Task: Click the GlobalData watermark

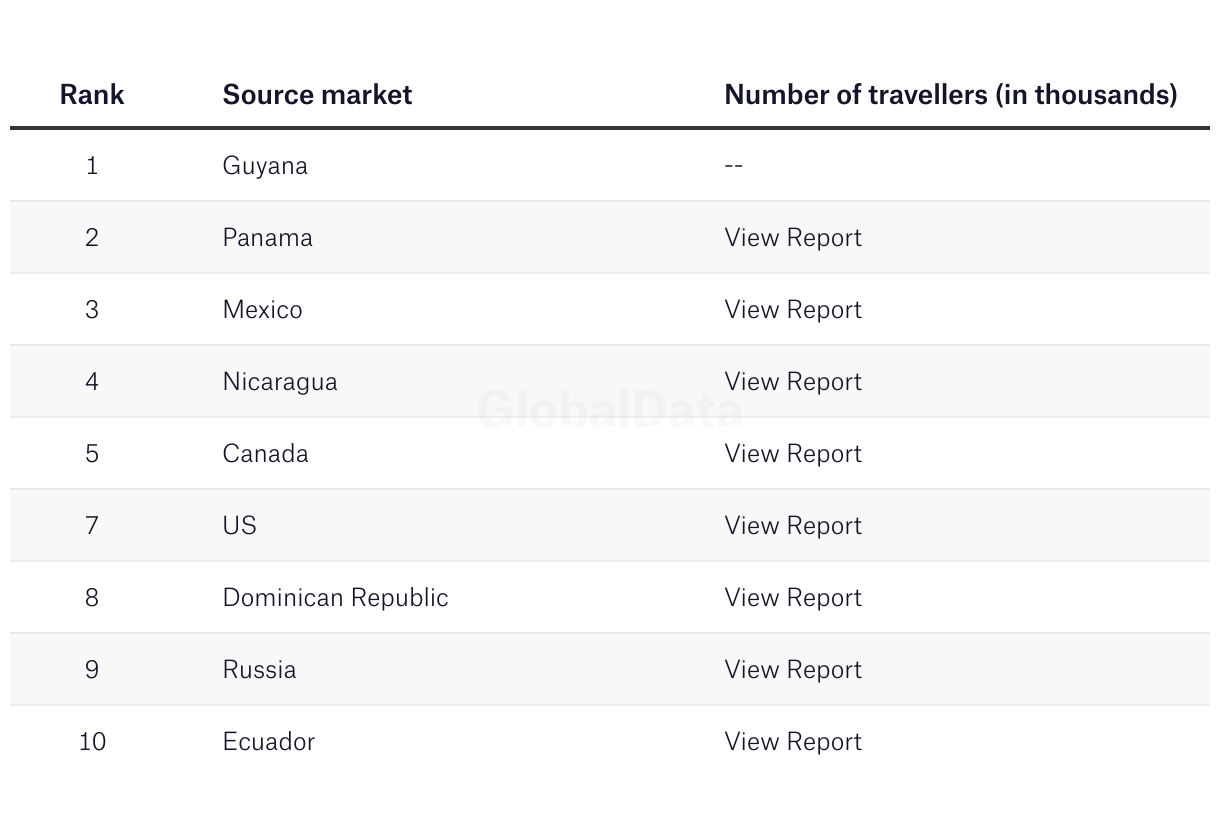Action: pos(610,410)
